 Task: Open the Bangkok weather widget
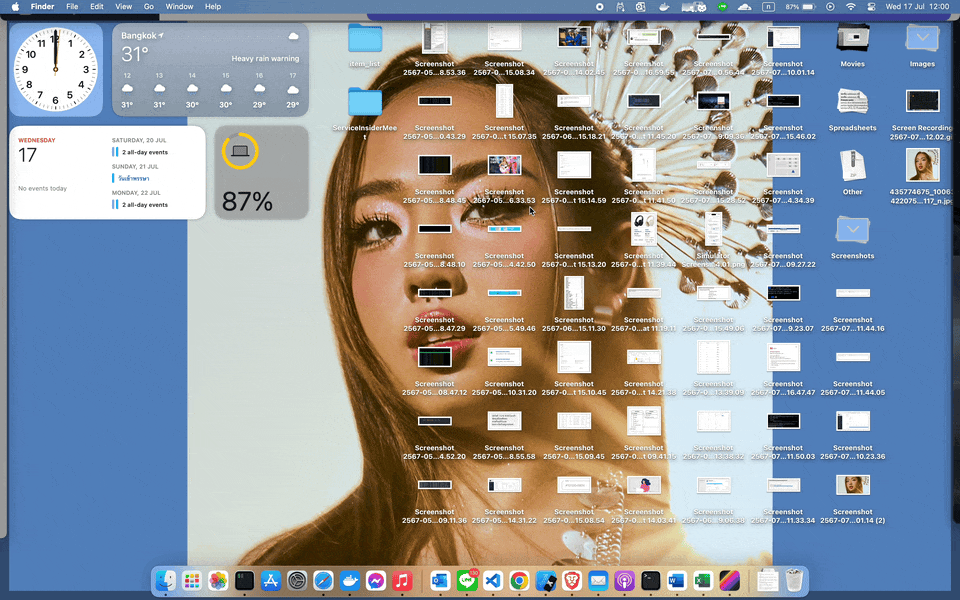tap(210, 70)
